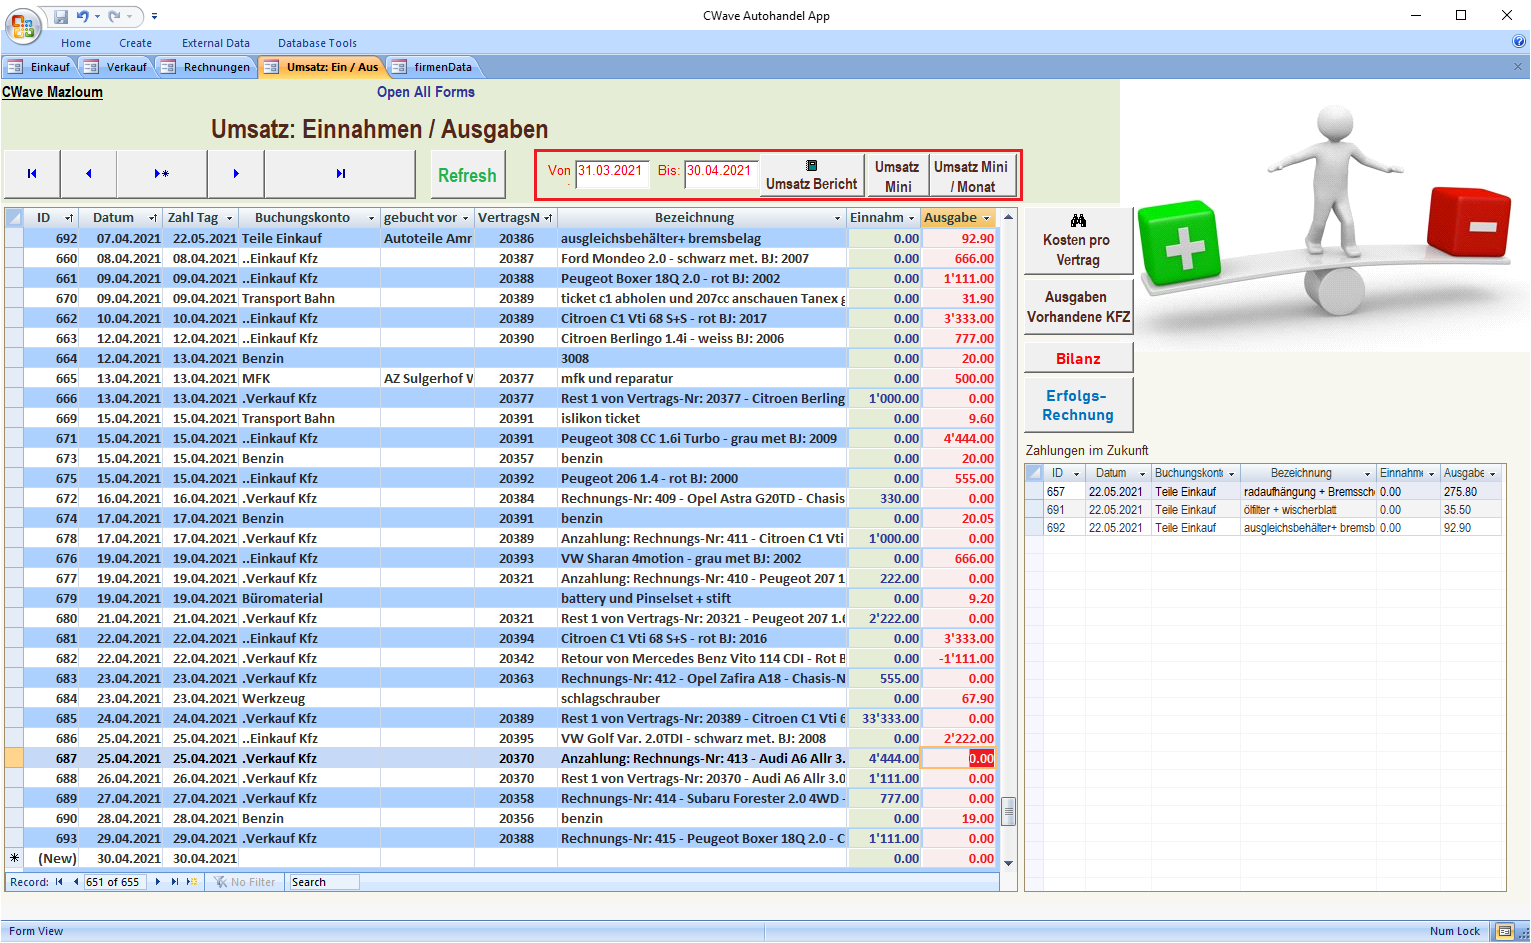Click the Help question mark icon
The image size is (1531, 943).
(1519, 42)
